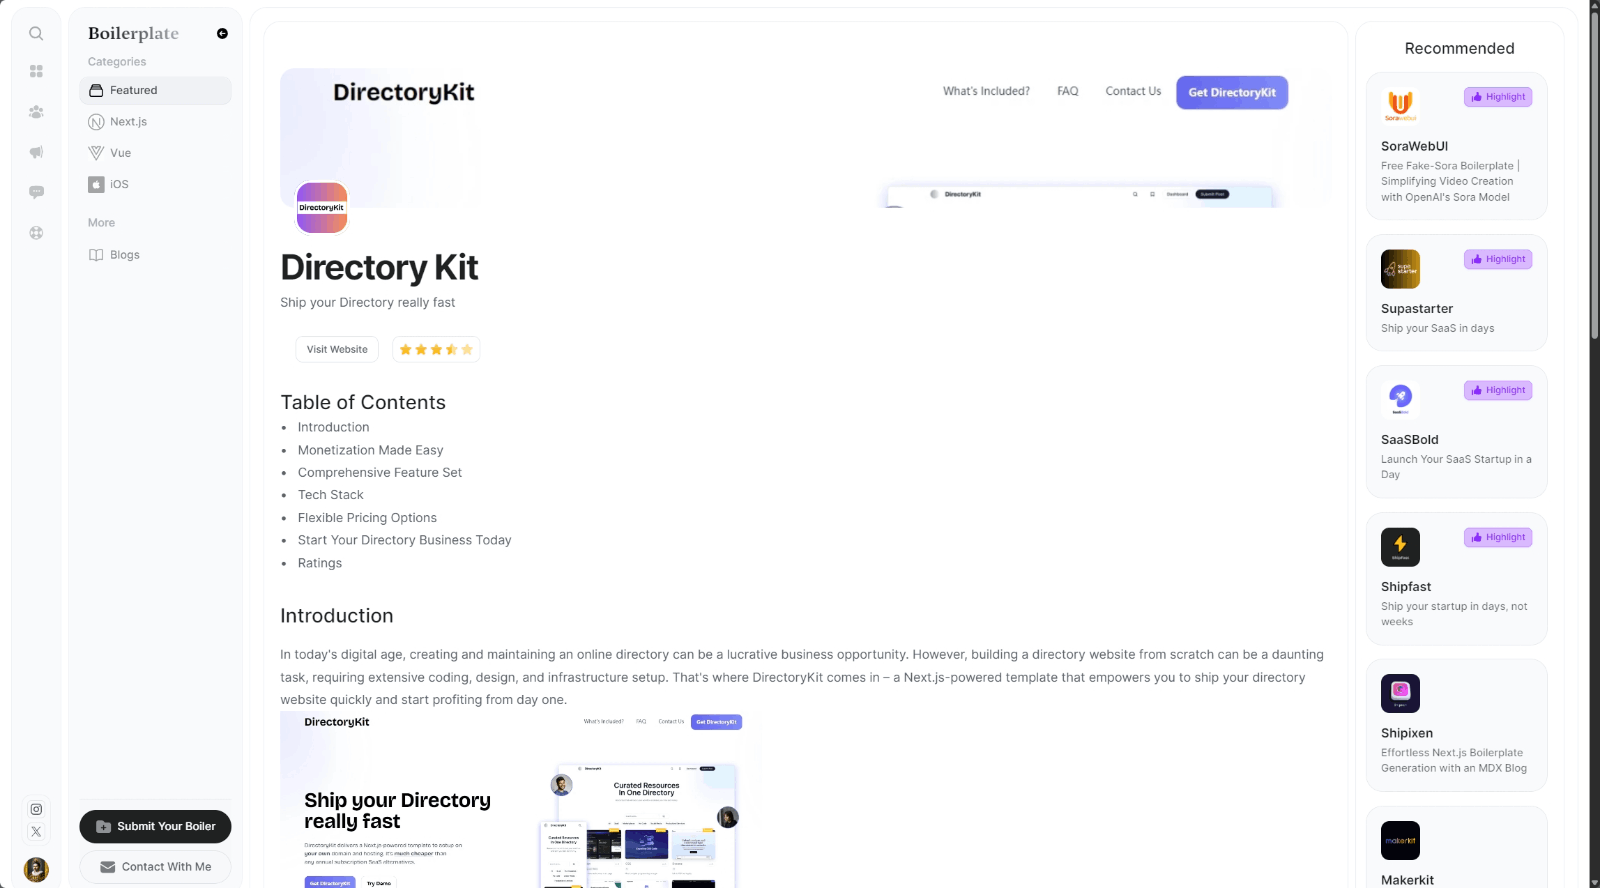The image size is (1600, 888).
Task: Open the Instagram icon at rail bottom
Action: click(36, 809)
